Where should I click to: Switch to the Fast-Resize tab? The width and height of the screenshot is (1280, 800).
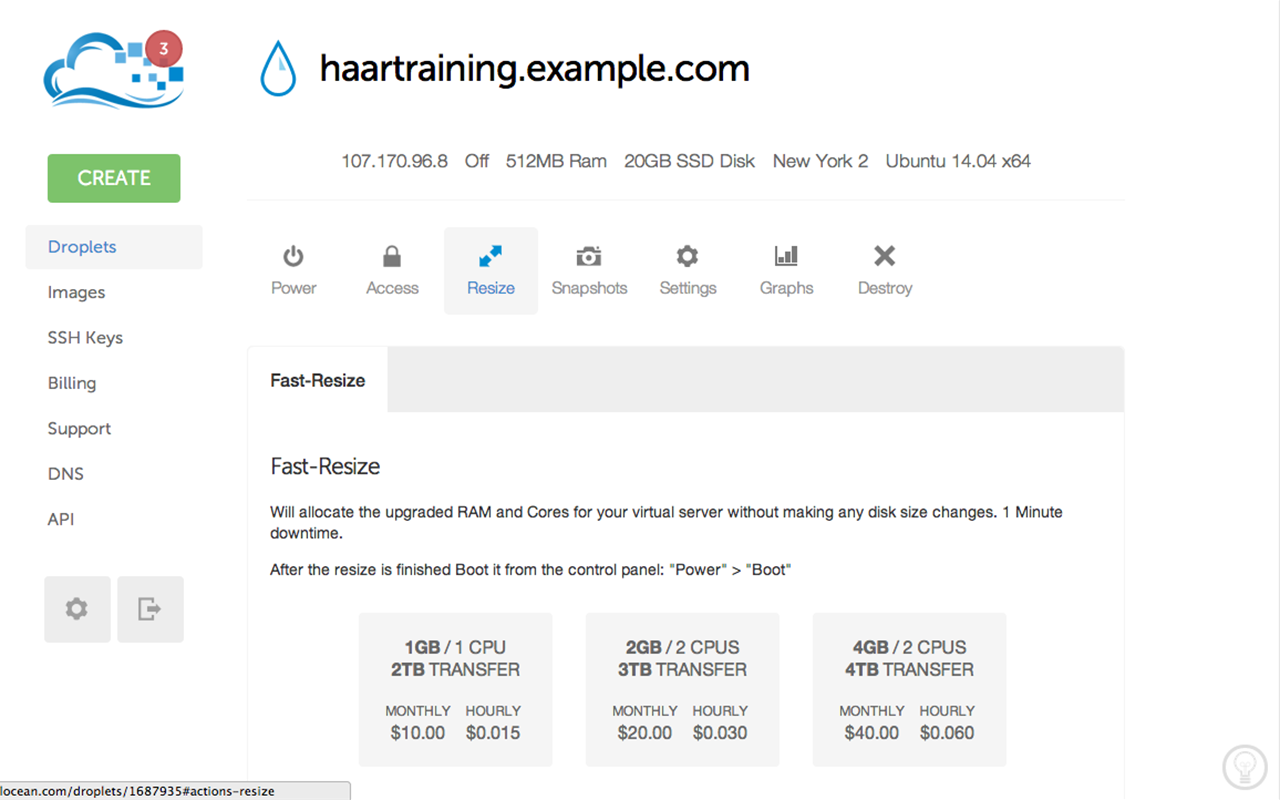(317, 380)
